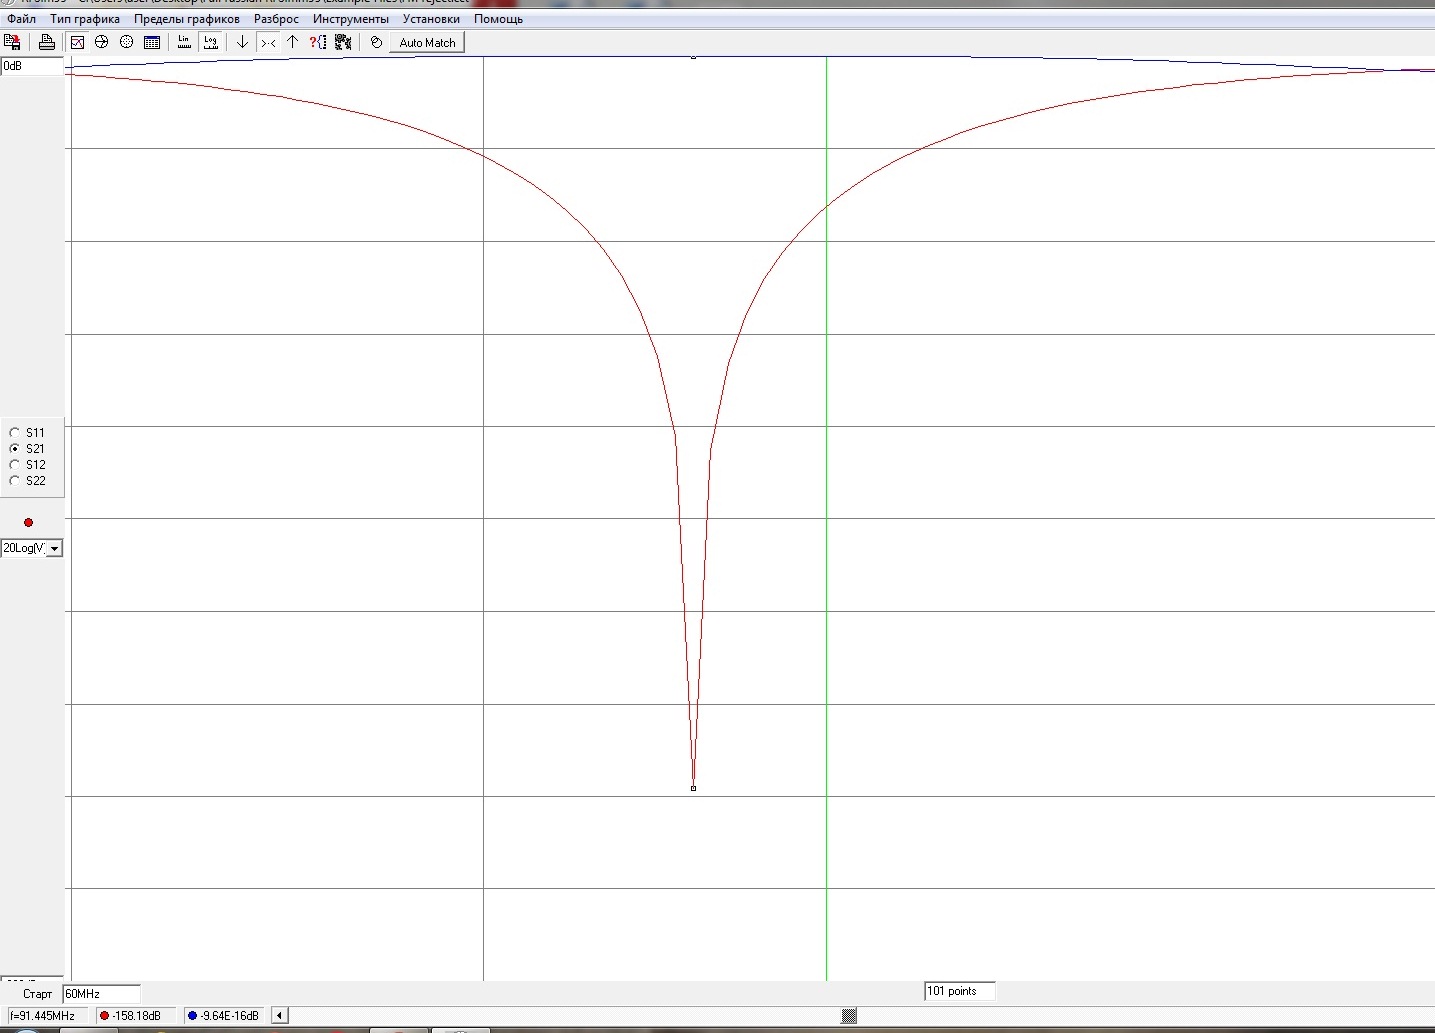Click the mouse icon beside Auto Match
The width and height of the screenshot is (1435, 1033).
point(376,42)
